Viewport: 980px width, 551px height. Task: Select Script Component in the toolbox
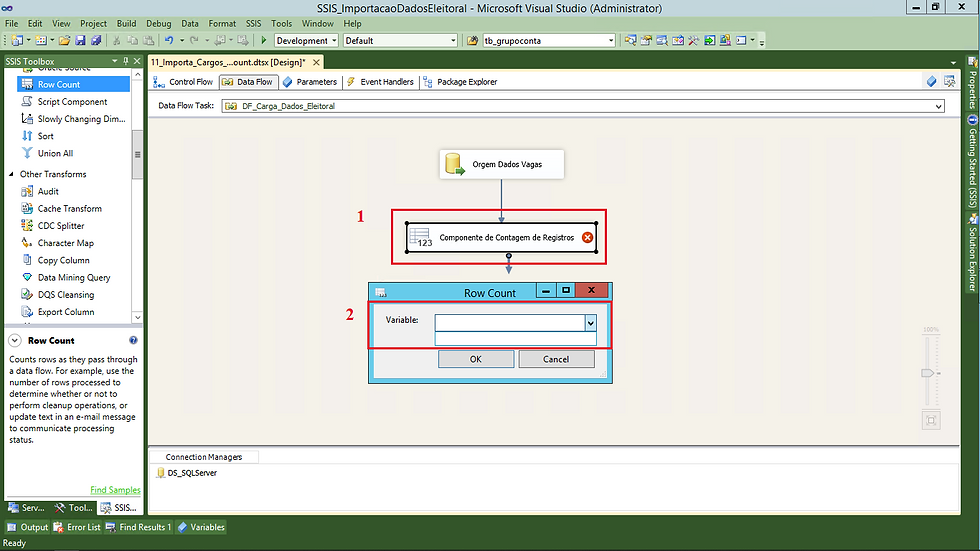coord(72,102)
